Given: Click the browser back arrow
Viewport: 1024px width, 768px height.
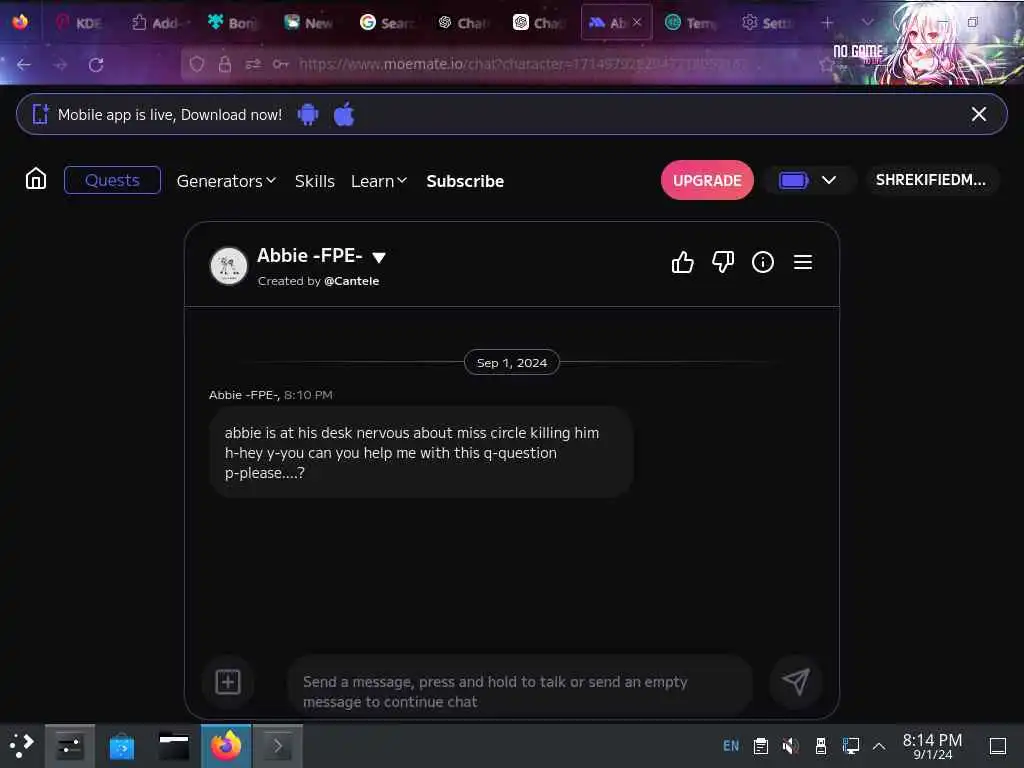Looking at the screenshot, I should tap(24, 65).
